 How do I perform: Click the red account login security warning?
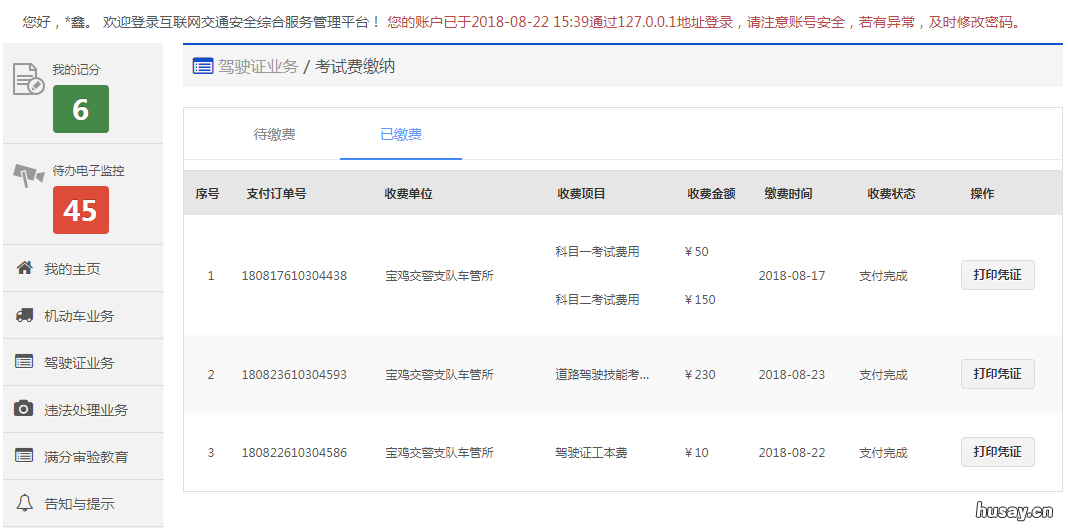click(704, 22)
